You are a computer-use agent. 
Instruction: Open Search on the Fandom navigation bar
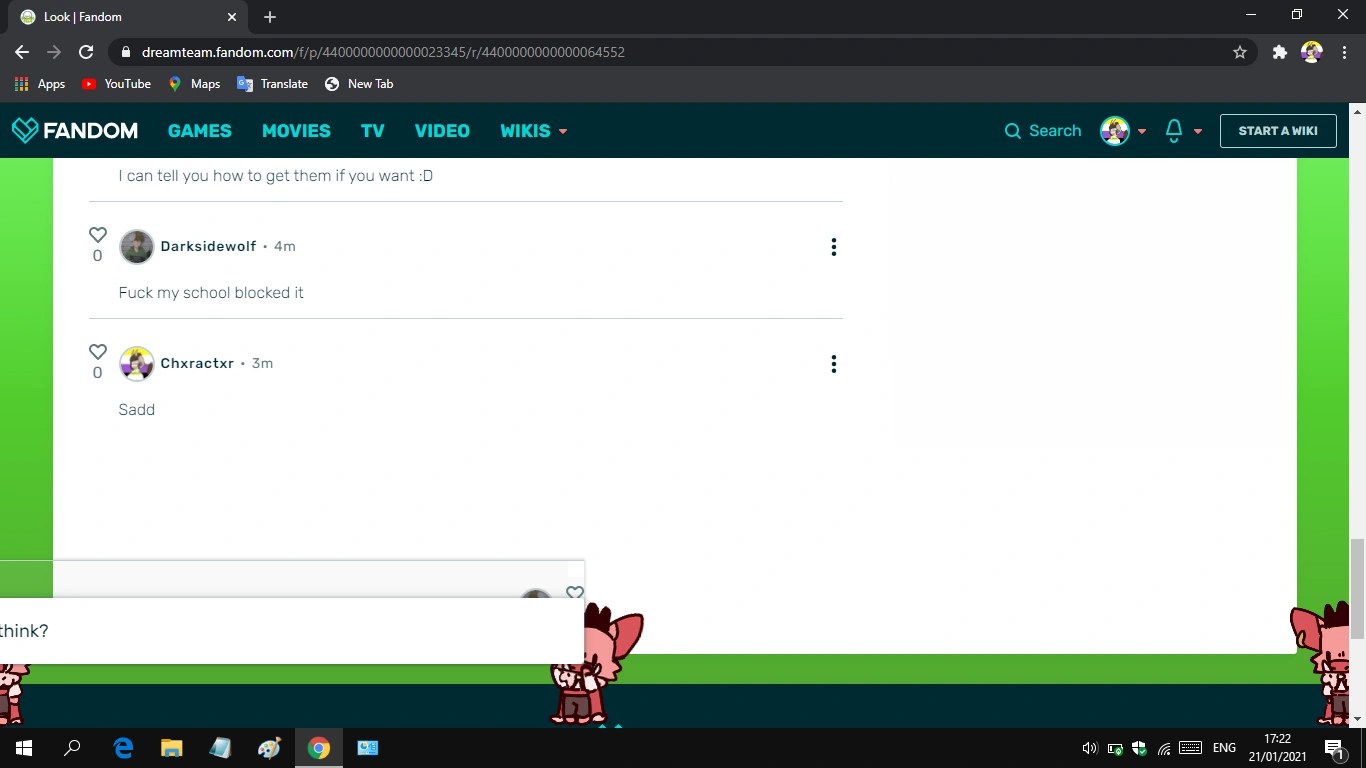(1043, 130)
